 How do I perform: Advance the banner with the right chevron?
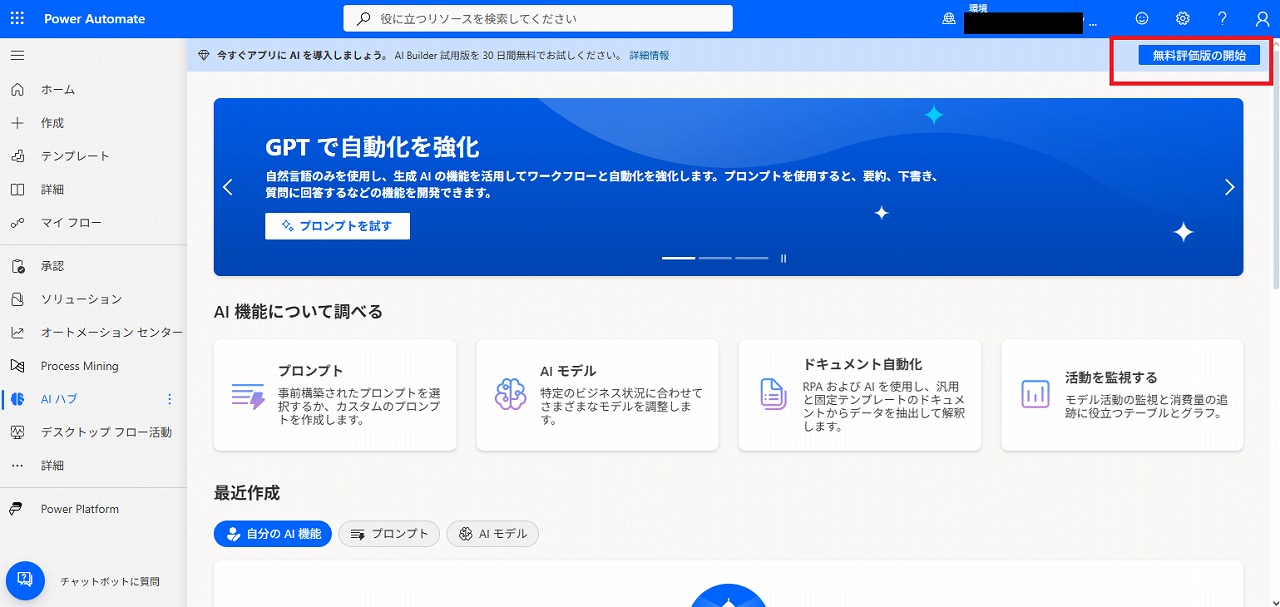pyautogui.click(x=1229, y=187)
